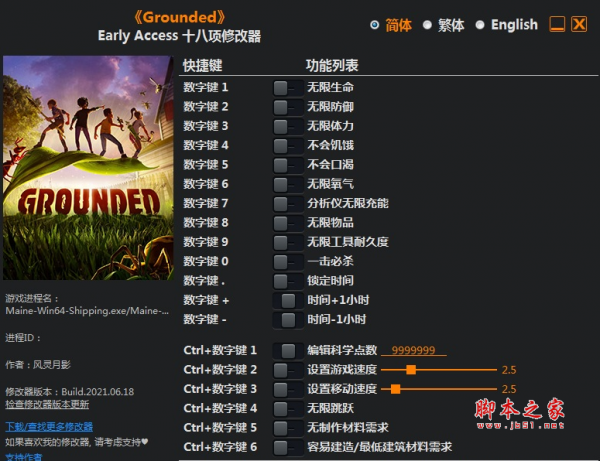Screen dimensions: 600x461
Task: Toggle 无限生命 switch
Action: tap(288, 88)
